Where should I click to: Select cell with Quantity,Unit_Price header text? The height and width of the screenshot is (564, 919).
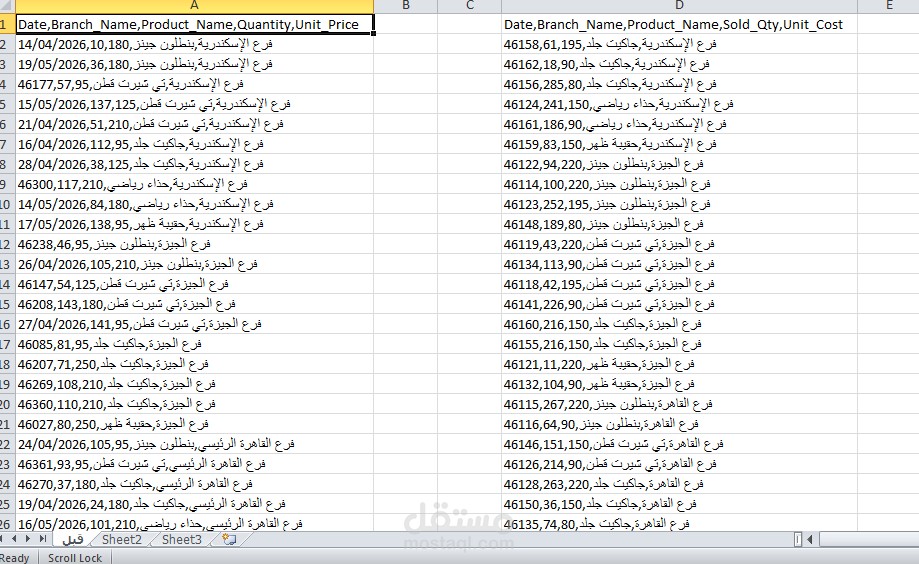[194, 24]
